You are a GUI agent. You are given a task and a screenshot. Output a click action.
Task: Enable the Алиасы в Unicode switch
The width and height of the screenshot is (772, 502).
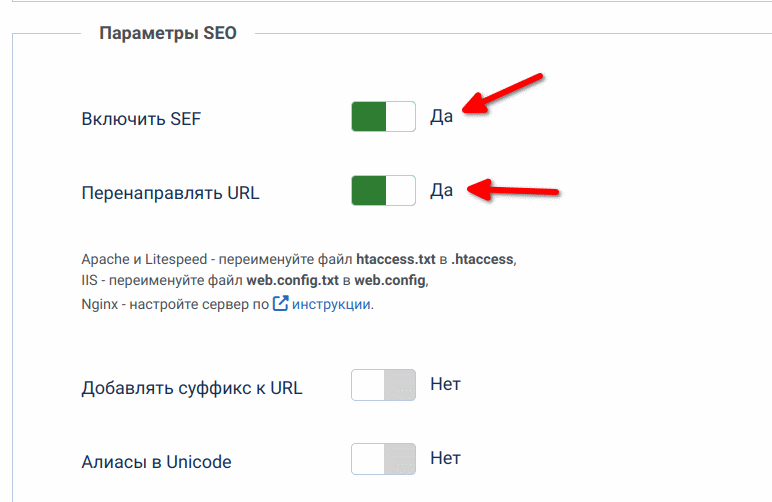click(x=384, y=459)
